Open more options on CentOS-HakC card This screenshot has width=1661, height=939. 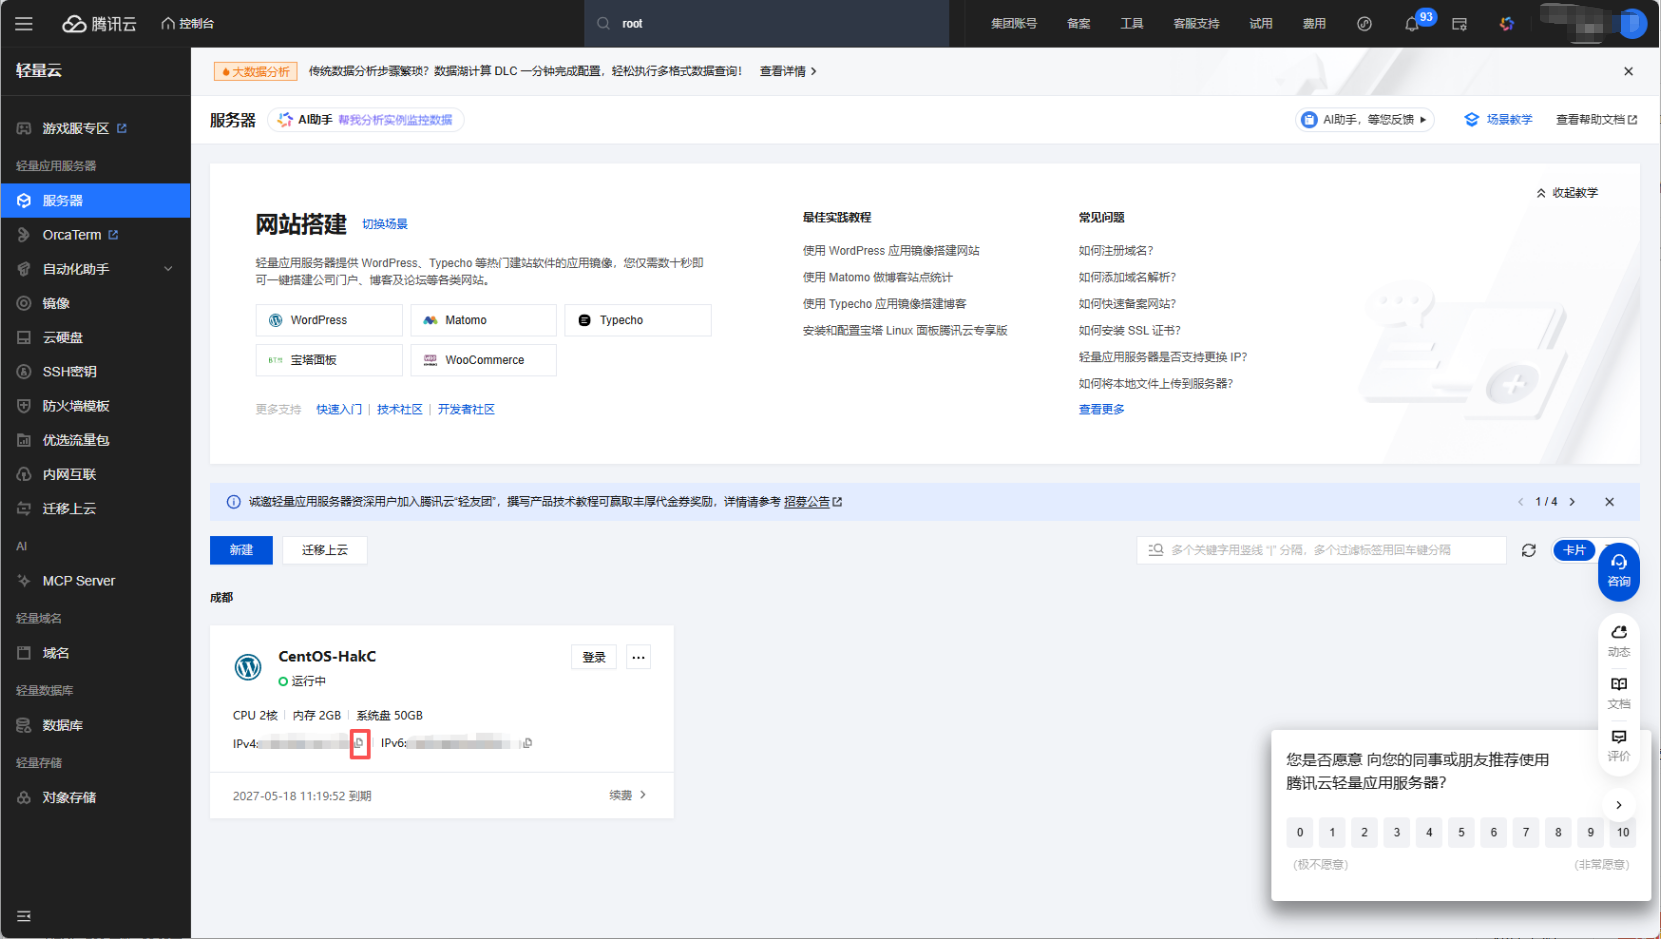tap(638, 657)
